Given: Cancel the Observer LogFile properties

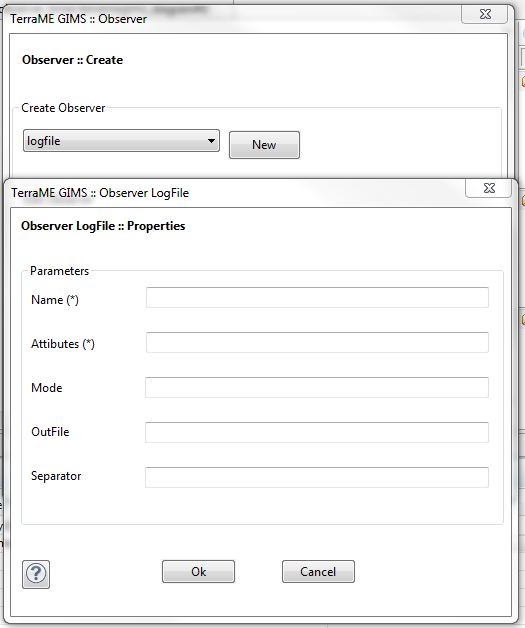Looking at the screenshot, I should point(318,572).
